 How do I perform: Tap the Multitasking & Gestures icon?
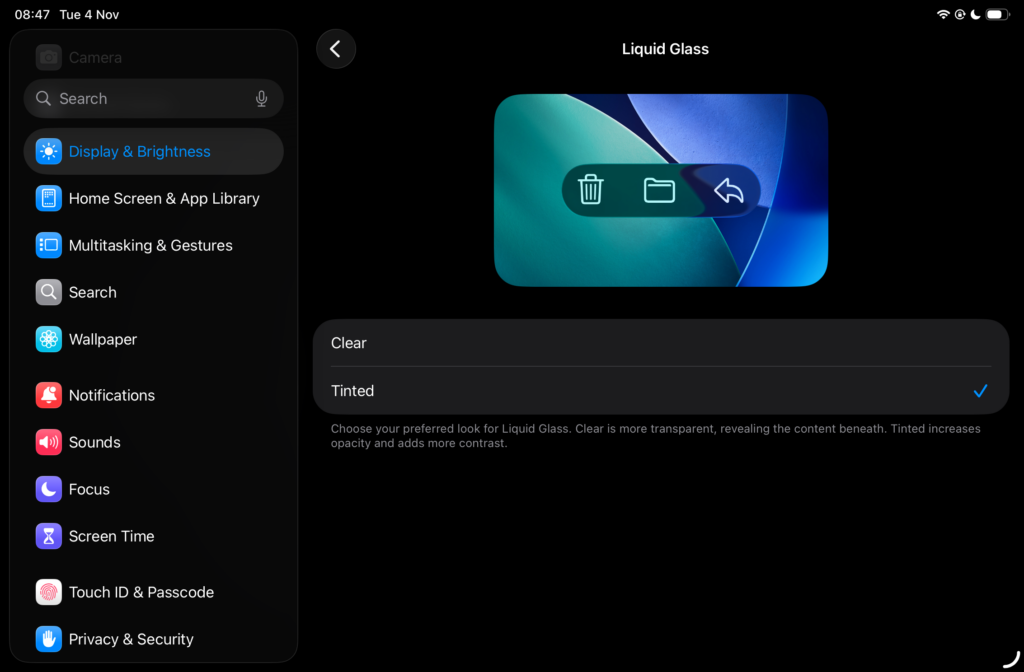point(48,245)
